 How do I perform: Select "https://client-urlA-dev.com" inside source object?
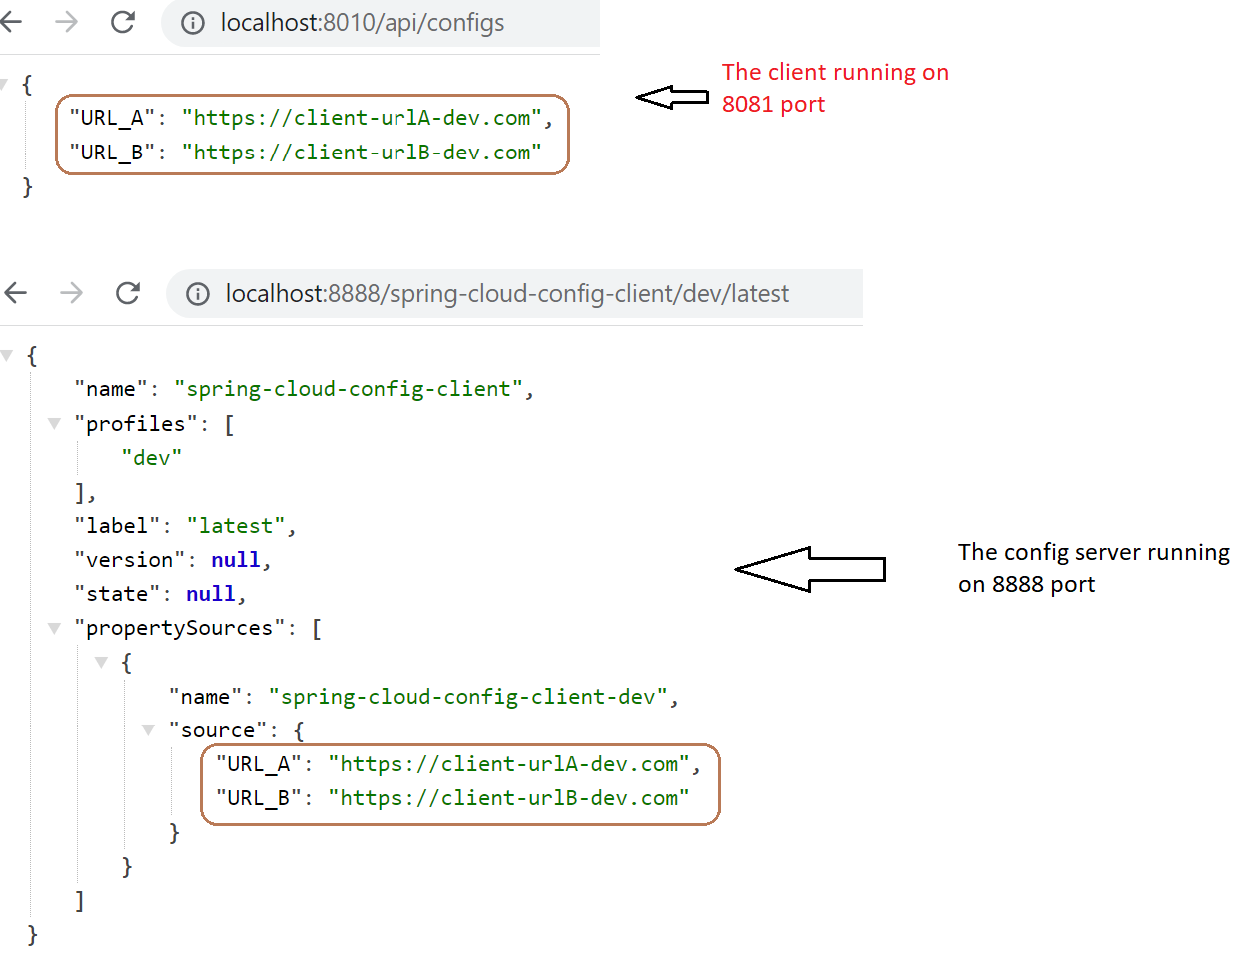click(x=509, y=764)
